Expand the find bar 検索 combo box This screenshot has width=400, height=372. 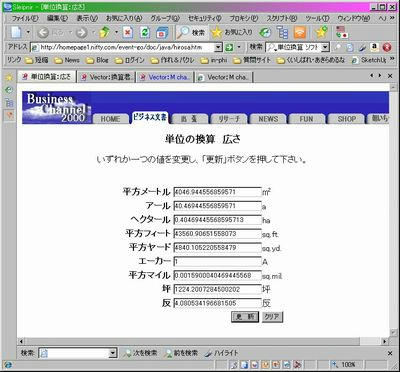pos(113,353)
